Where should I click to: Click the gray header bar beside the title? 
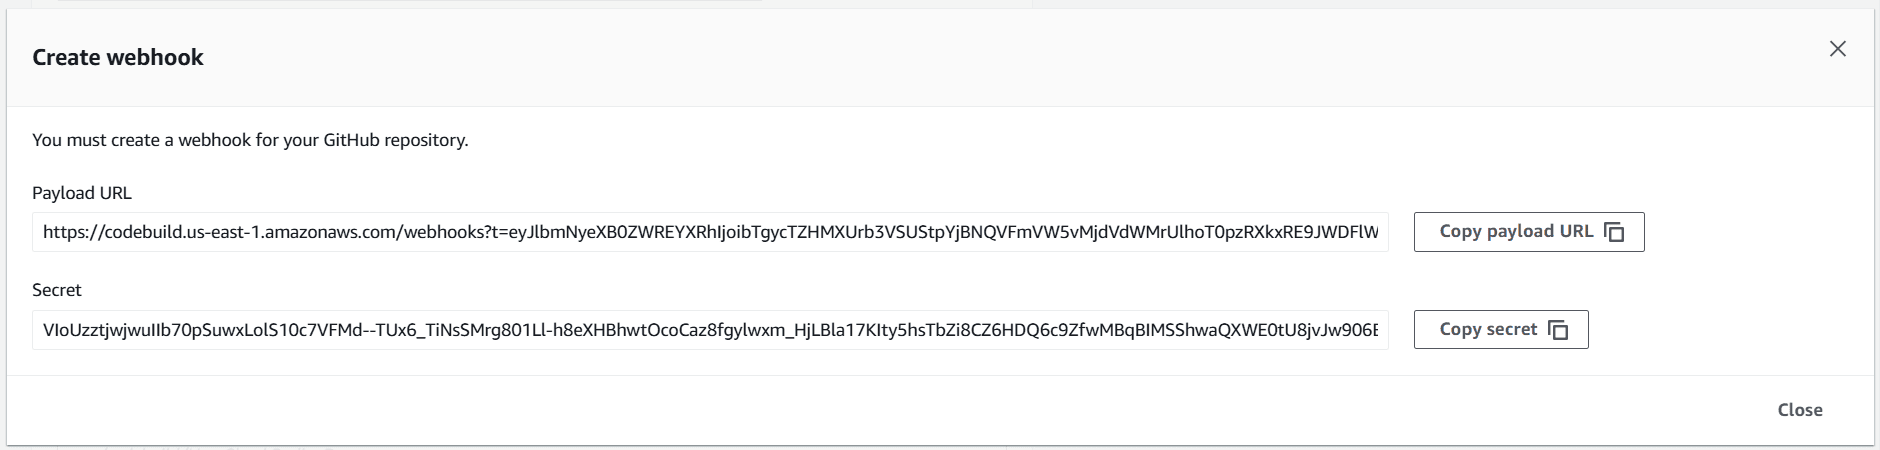(1000, 58)
